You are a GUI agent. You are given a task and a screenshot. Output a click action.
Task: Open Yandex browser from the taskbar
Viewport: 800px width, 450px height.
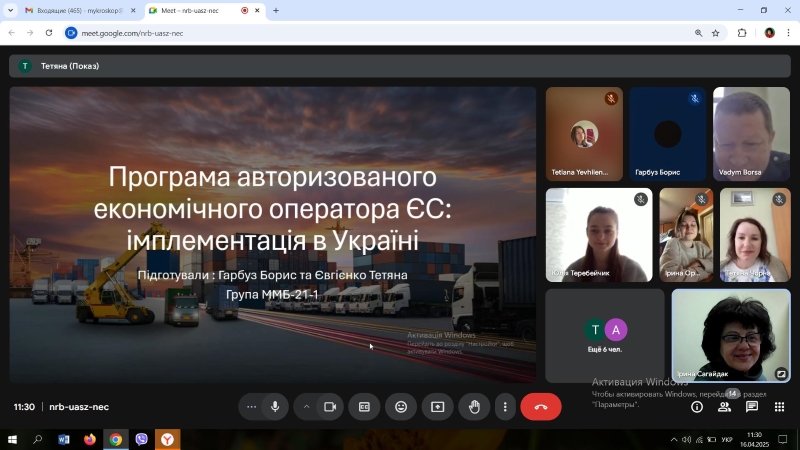[167, 439]
